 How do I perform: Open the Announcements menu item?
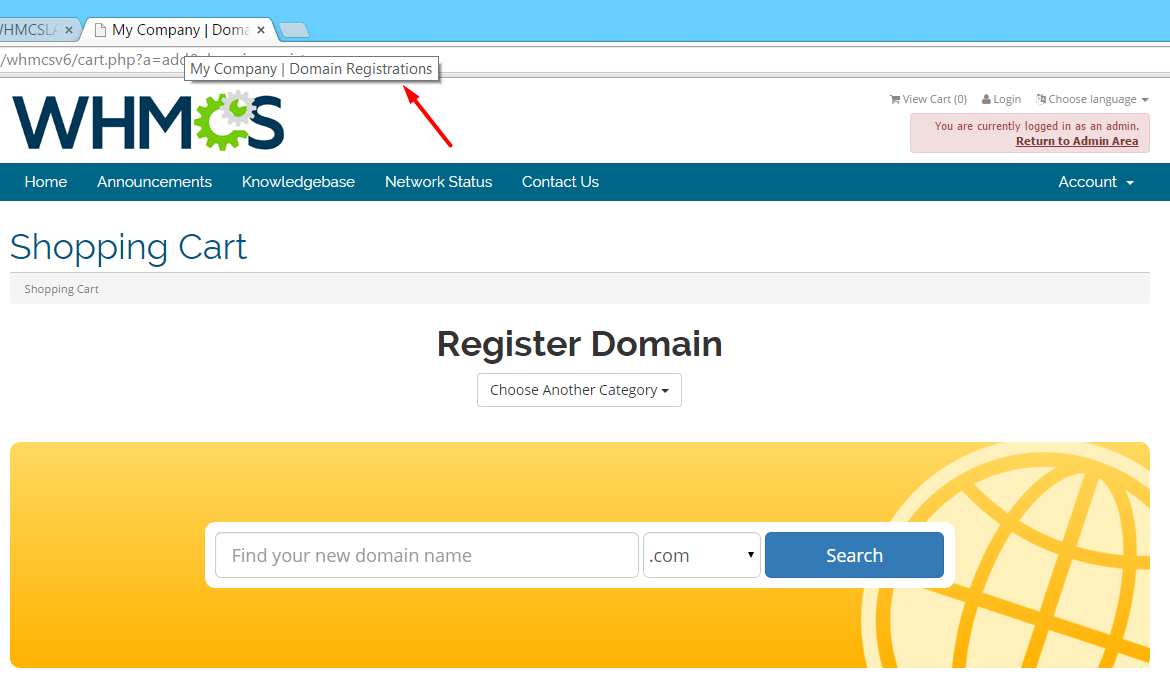[x=154, y=182]
